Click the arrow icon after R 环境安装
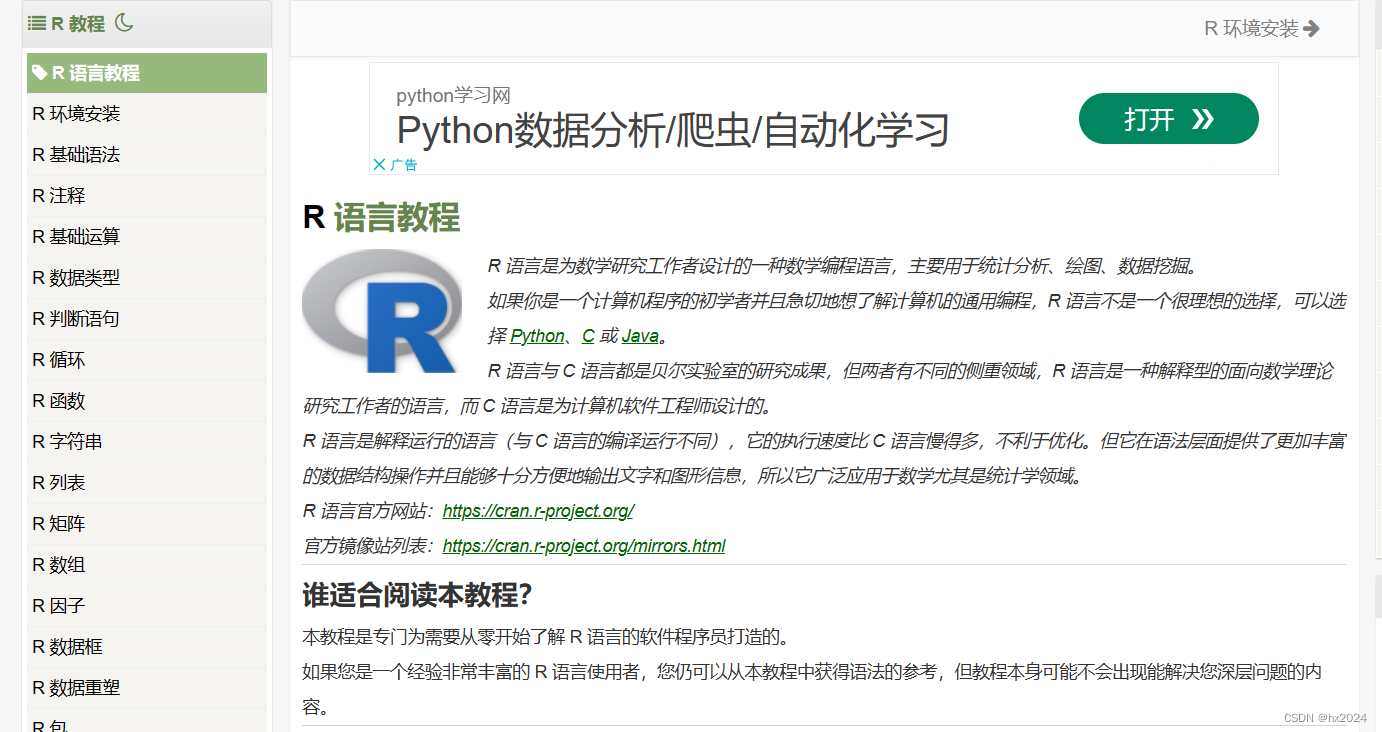The height and width of the screenshot is (732, 1382). (x=1312, y=28)
